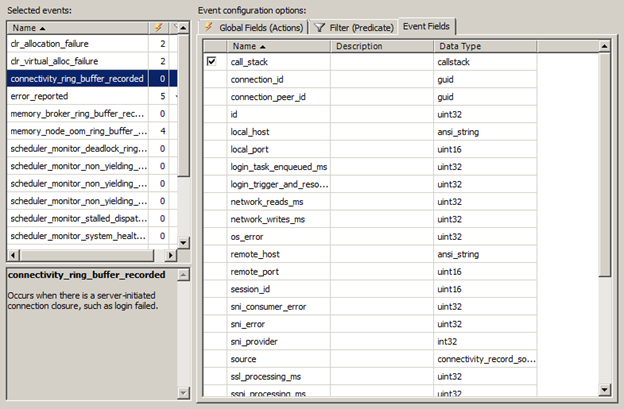Screen dimensions: 624x409
Task: Select connectivity_ring_buffer_recorded event row
Action: click(x=92, y=79)
